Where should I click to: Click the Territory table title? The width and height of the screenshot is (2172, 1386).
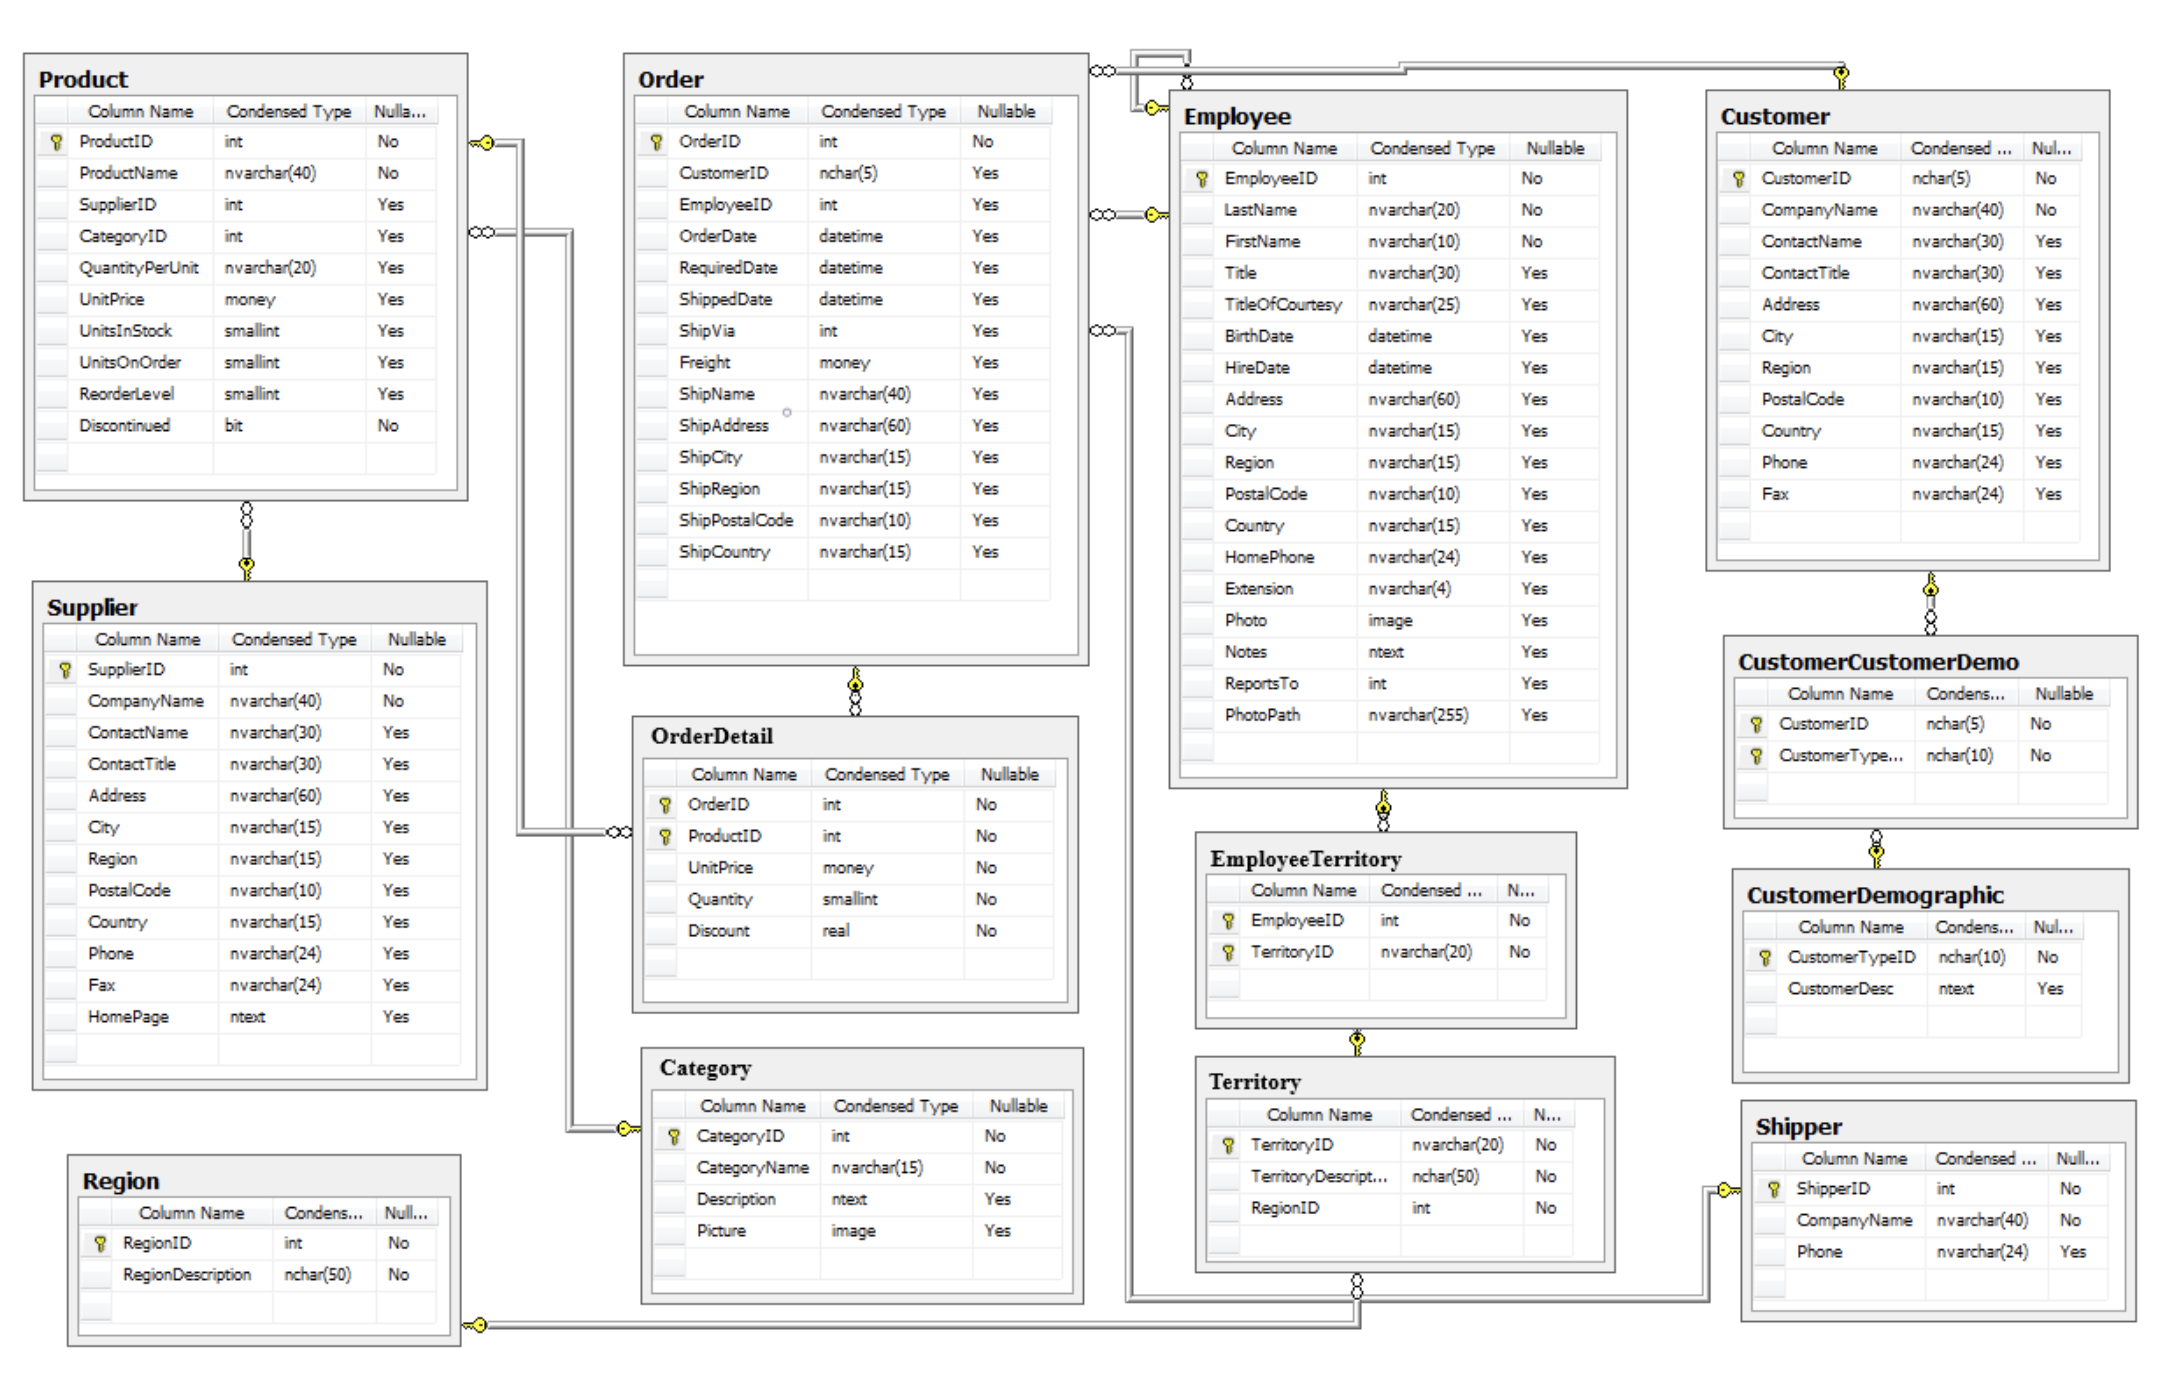[1254, 1082]
